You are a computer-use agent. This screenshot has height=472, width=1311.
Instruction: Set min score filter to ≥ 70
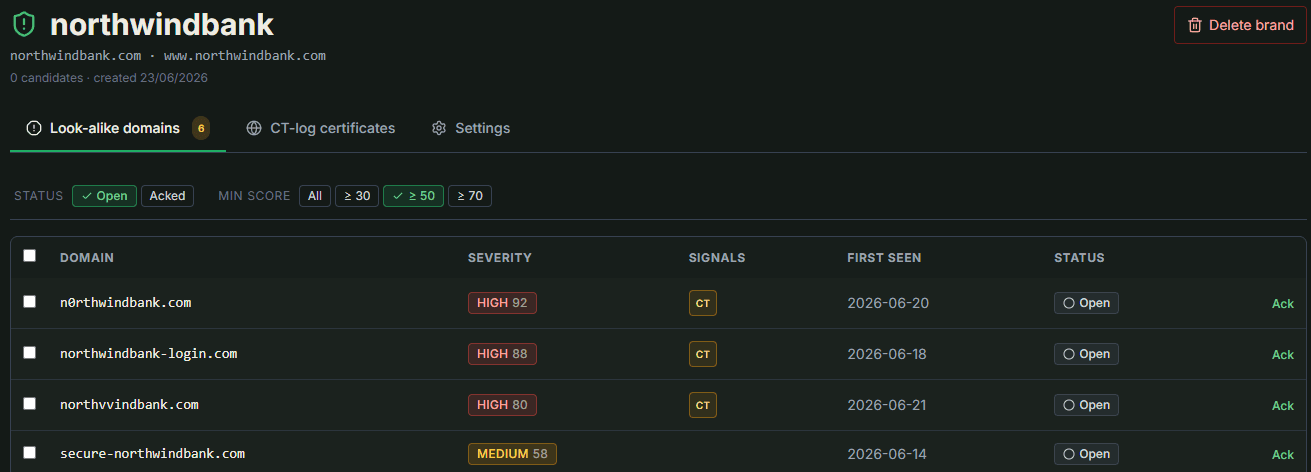click(x=469, y=196)
